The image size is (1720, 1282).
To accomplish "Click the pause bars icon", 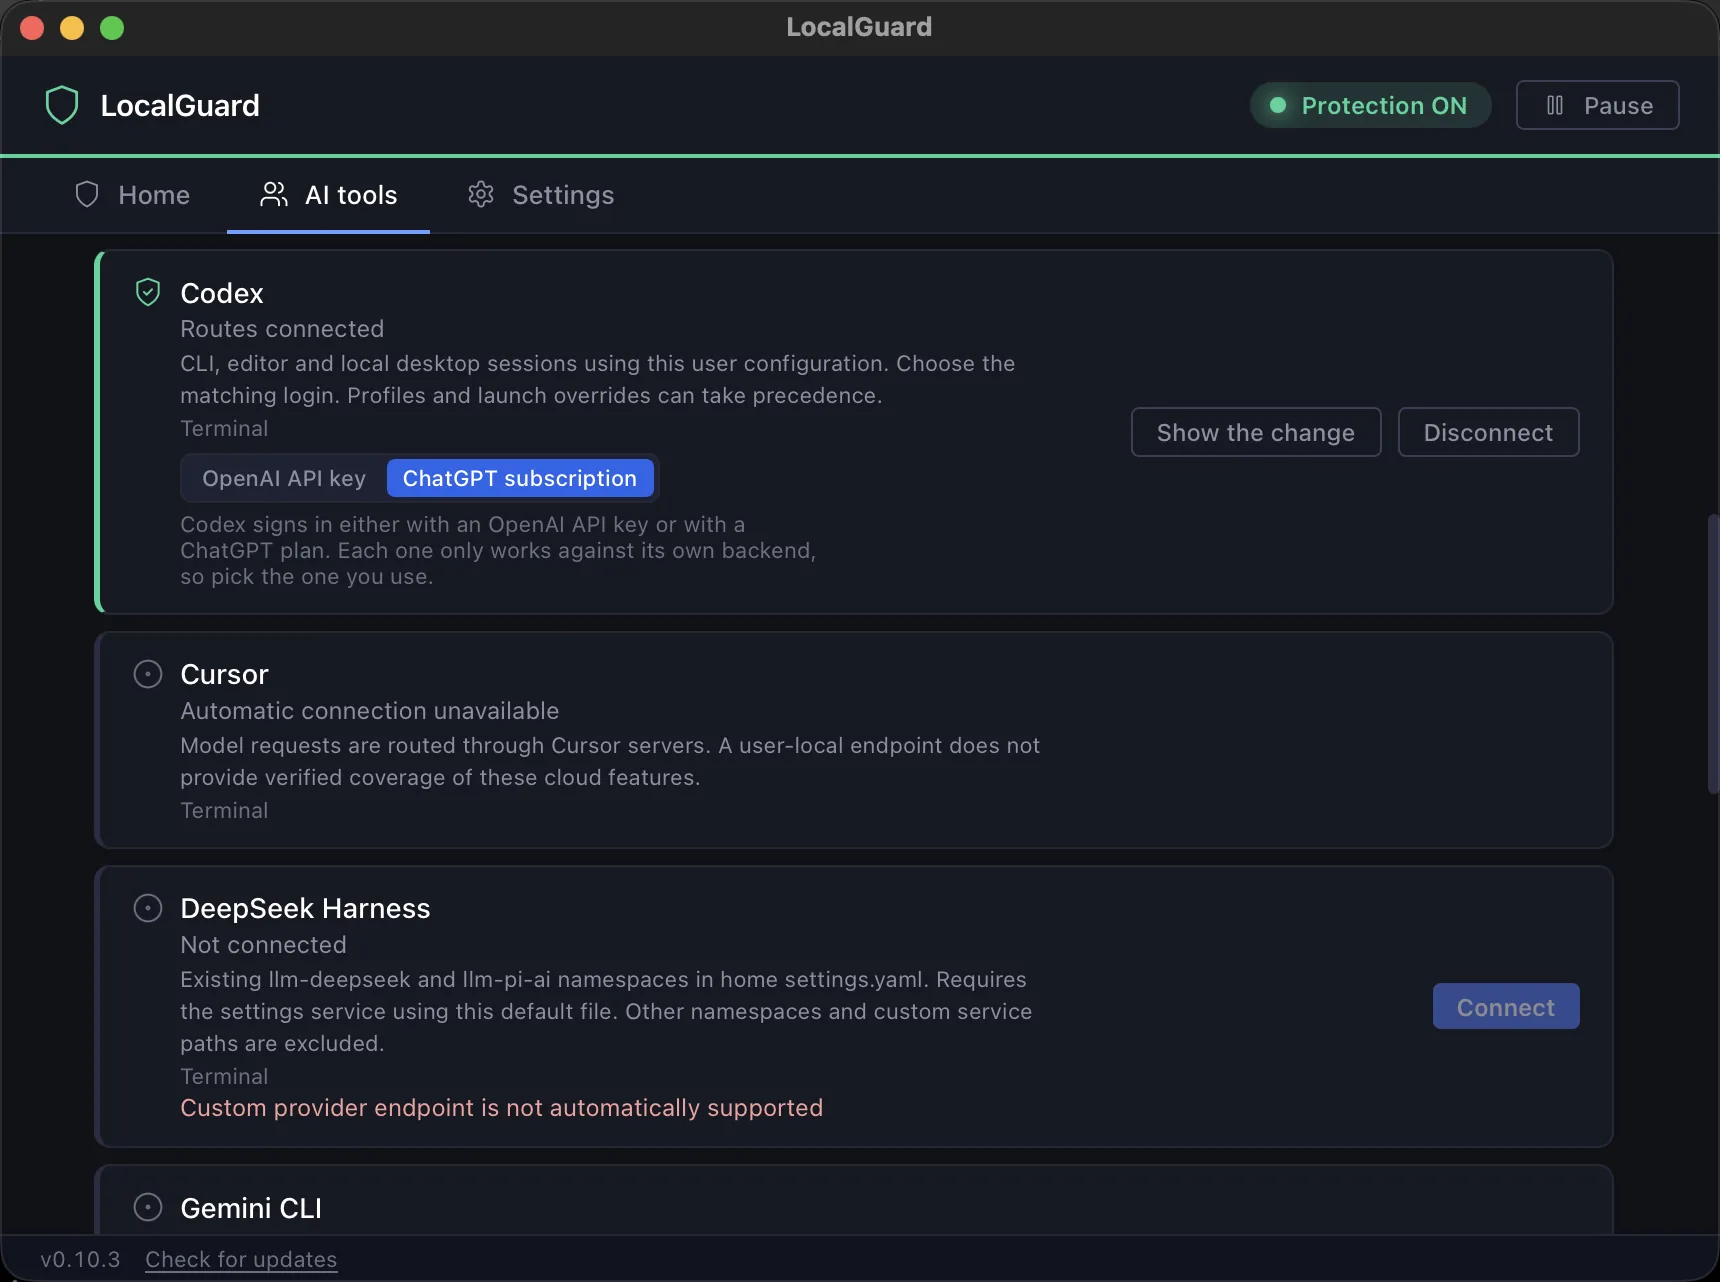I will point(1555,105).
